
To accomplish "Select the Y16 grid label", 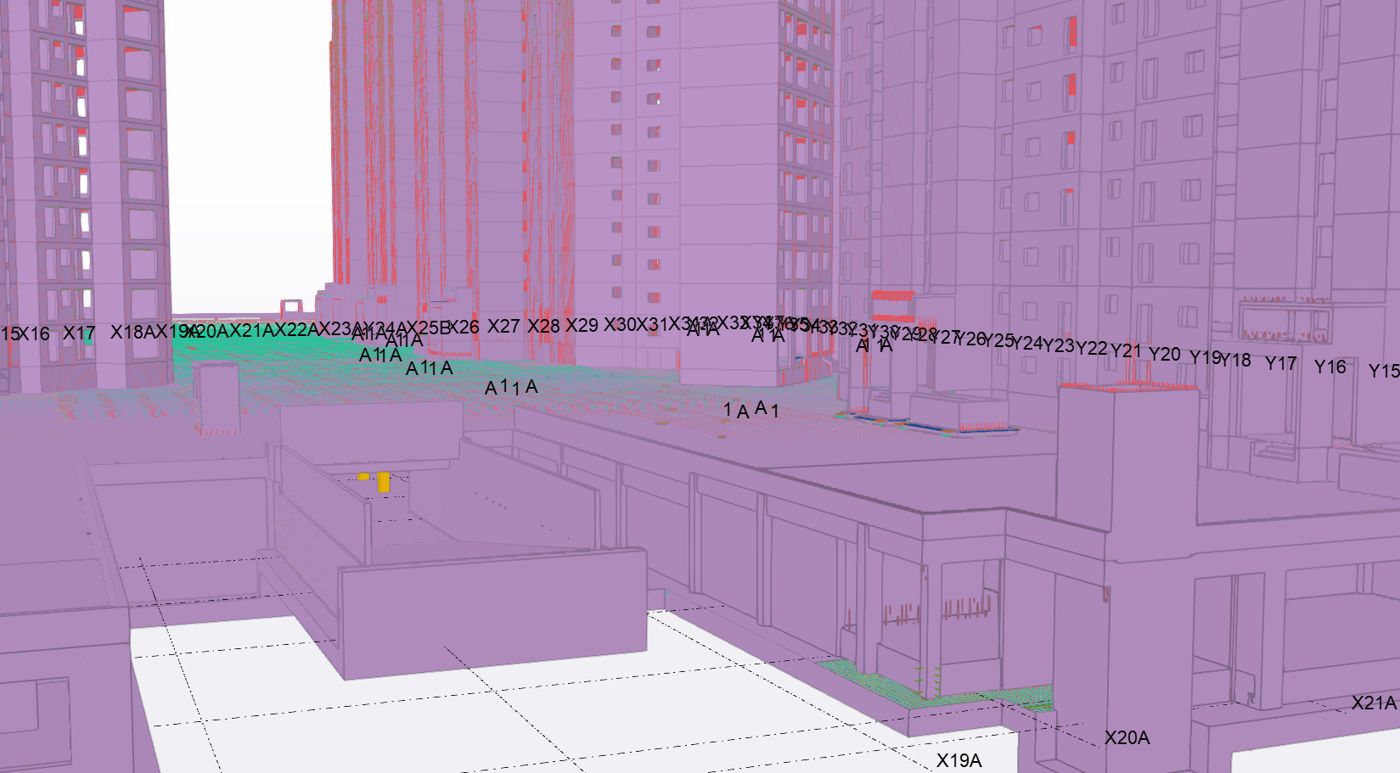I will 1330,367.
